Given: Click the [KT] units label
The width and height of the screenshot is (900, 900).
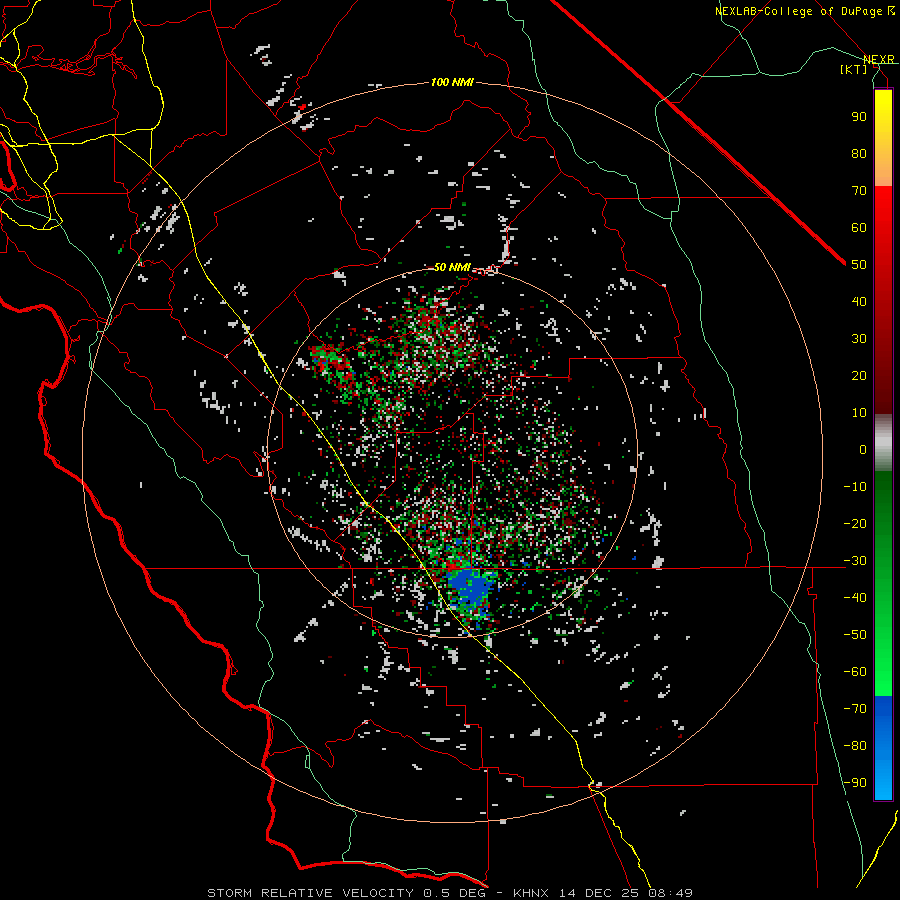Looking at the screenshot, I should [854, 69].
